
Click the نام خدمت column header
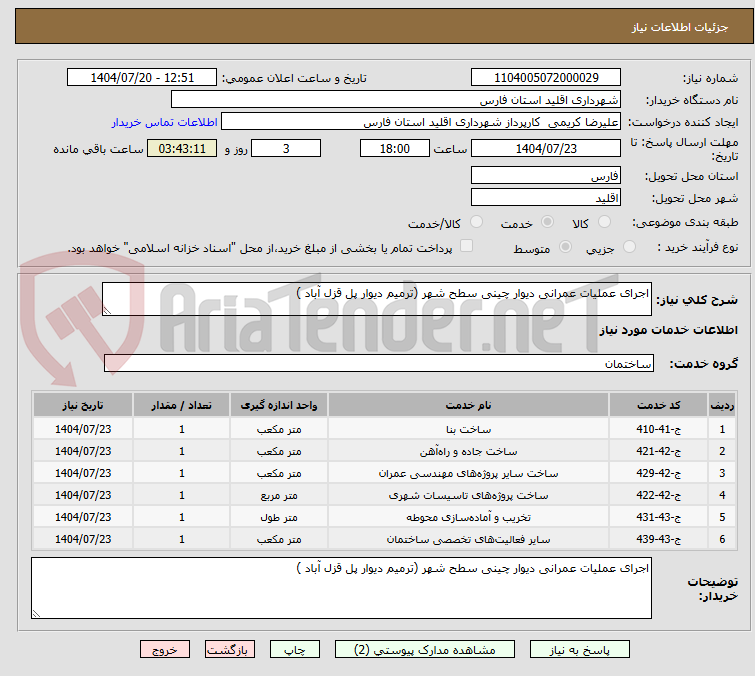[x=469, y=405]
